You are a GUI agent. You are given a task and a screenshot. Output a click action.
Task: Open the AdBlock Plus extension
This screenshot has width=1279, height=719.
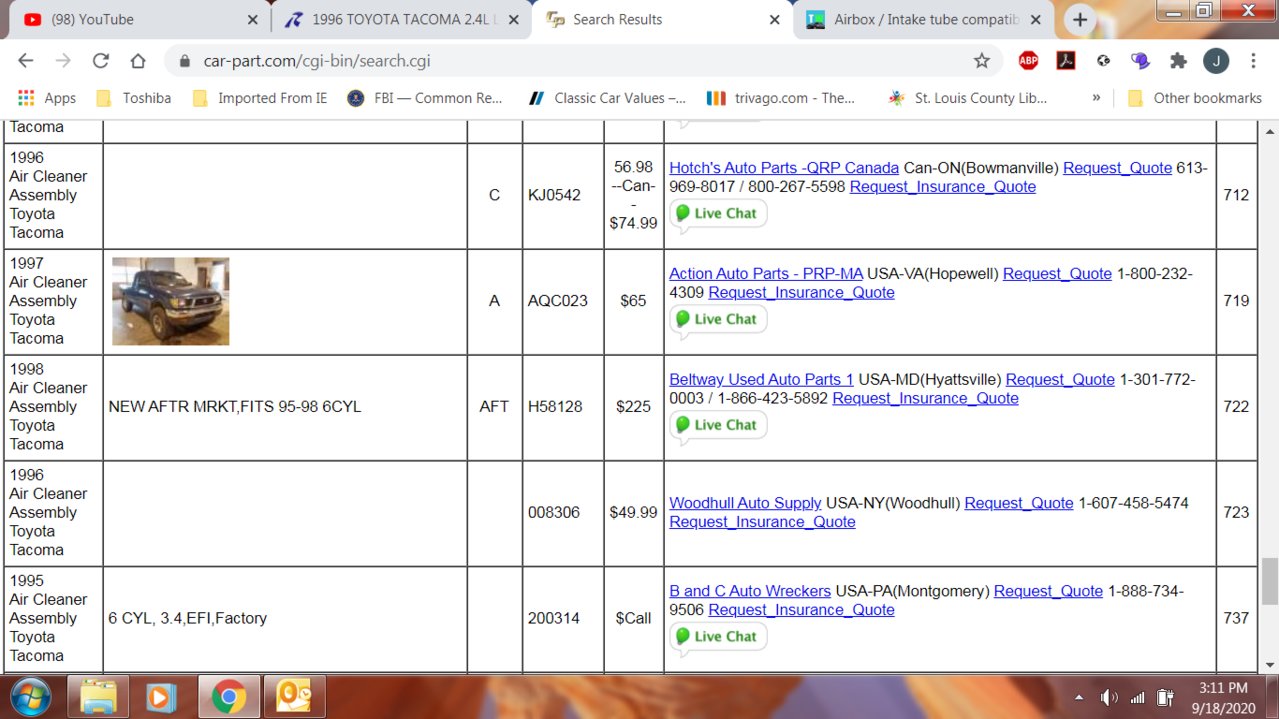pos(1028,61)
